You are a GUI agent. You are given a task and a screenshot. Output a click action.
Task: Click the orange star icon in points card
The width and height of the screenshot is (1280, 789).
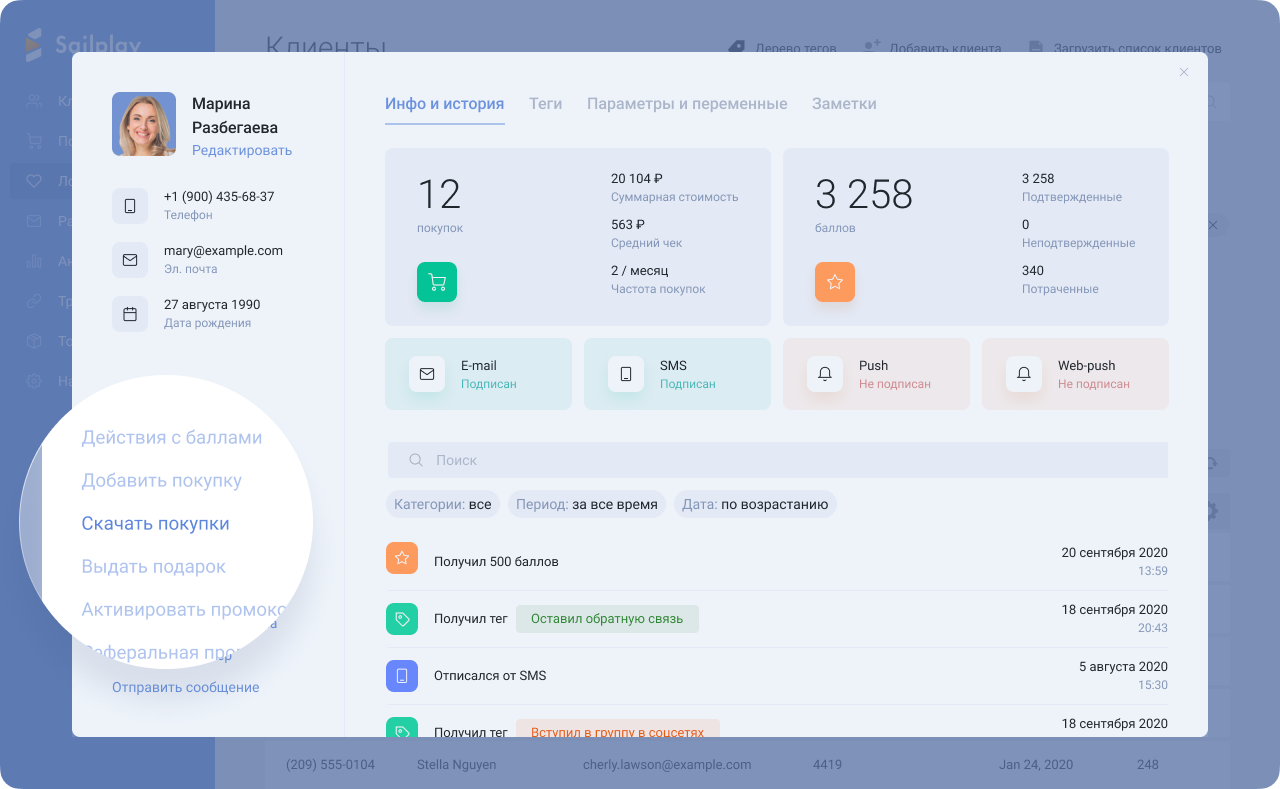pos(835,282)
